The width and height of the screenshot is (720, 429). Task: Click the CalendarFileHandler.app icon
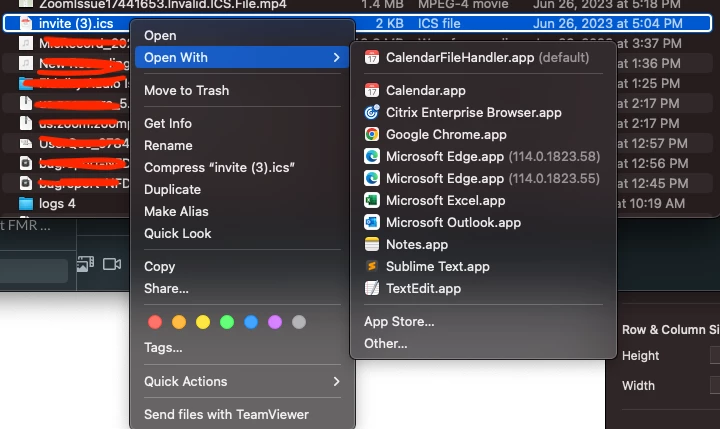(x=372, y=57)
